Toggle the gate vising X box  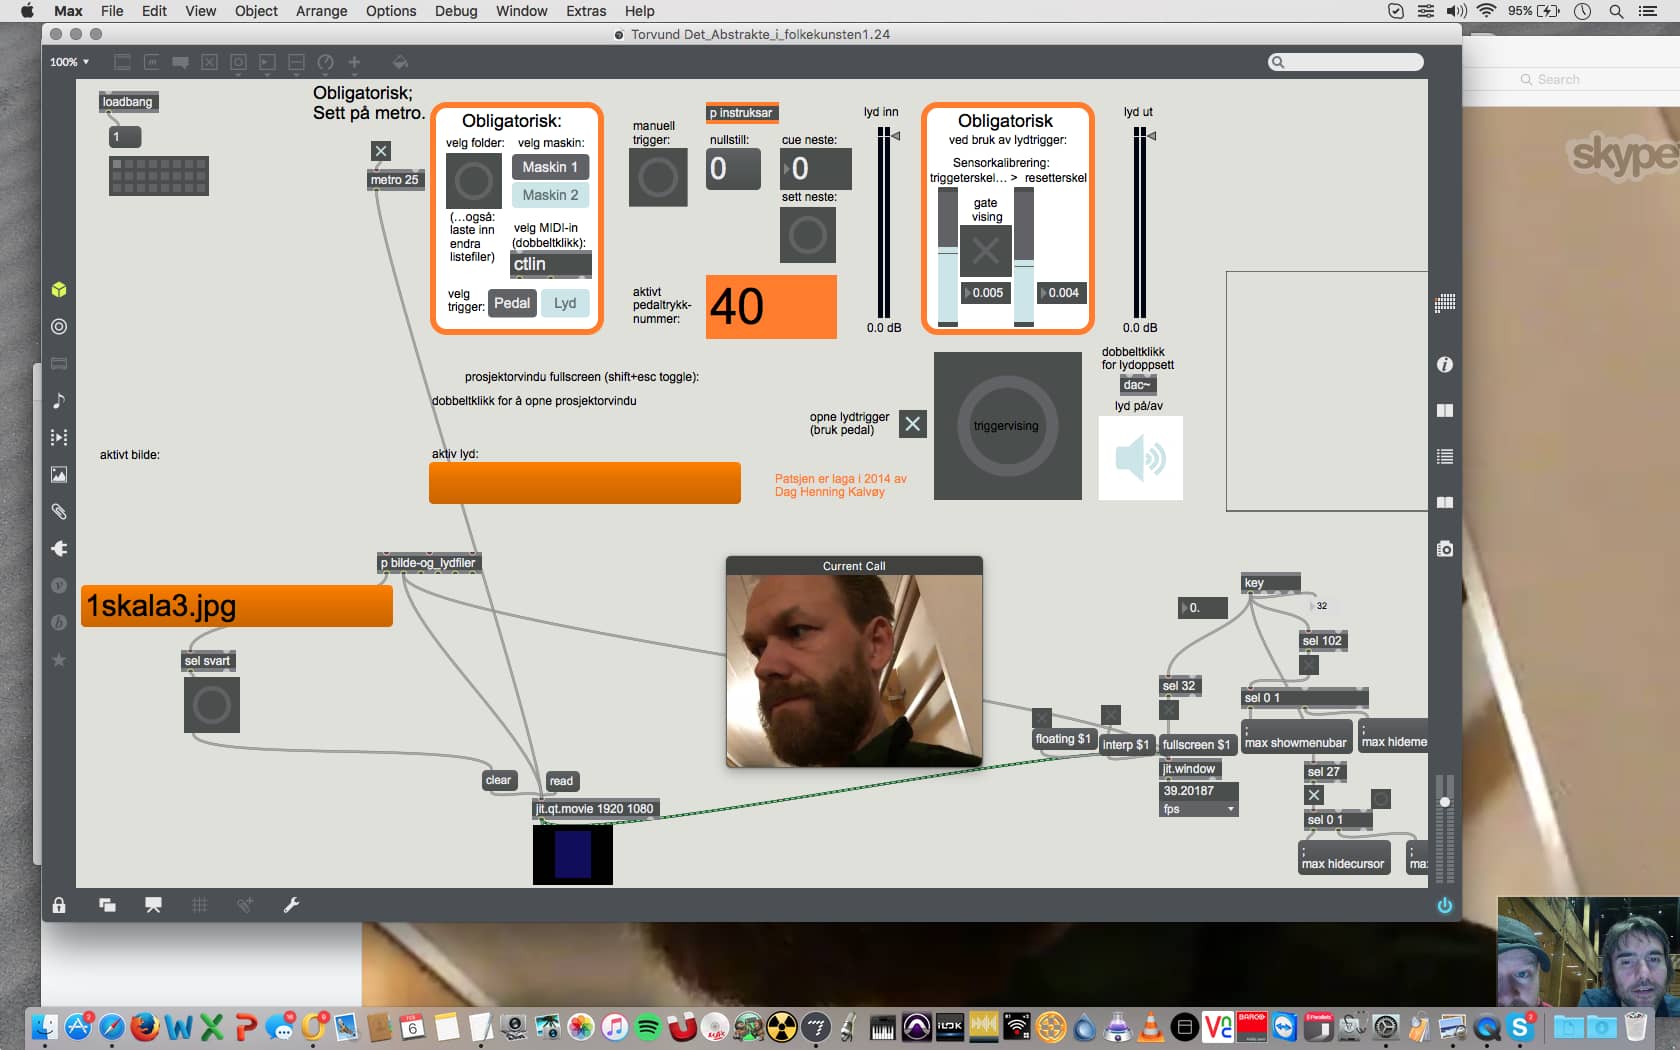pos(985,251)
